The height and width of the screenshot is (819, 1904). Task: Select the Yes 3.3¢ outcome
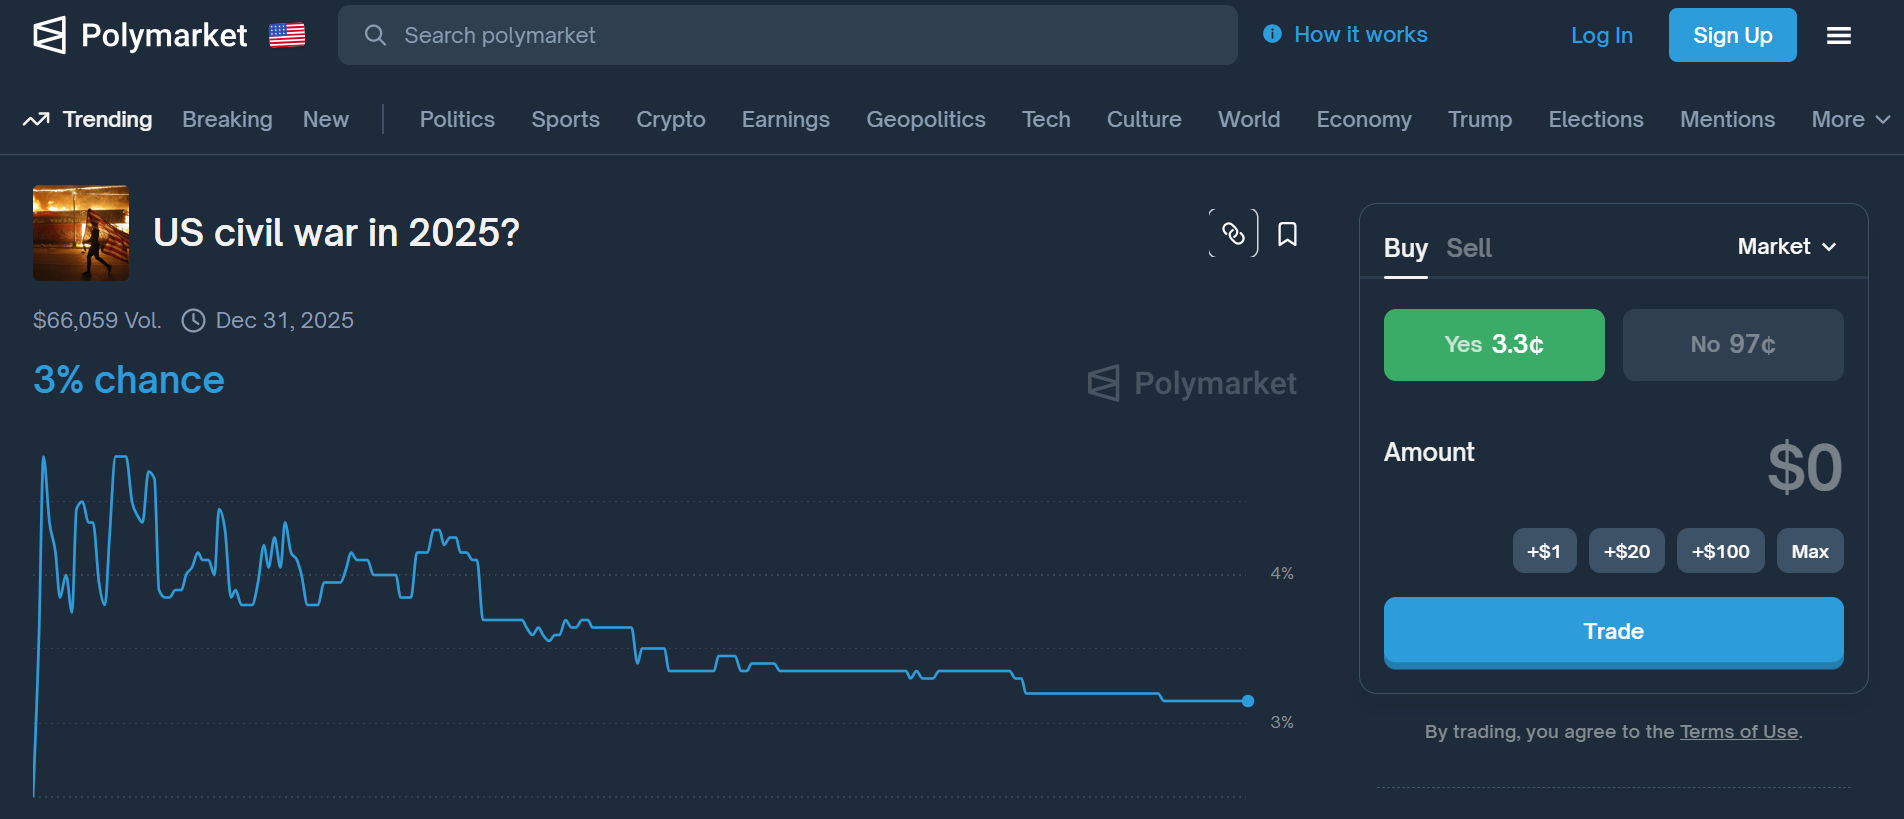(1493, 344)
